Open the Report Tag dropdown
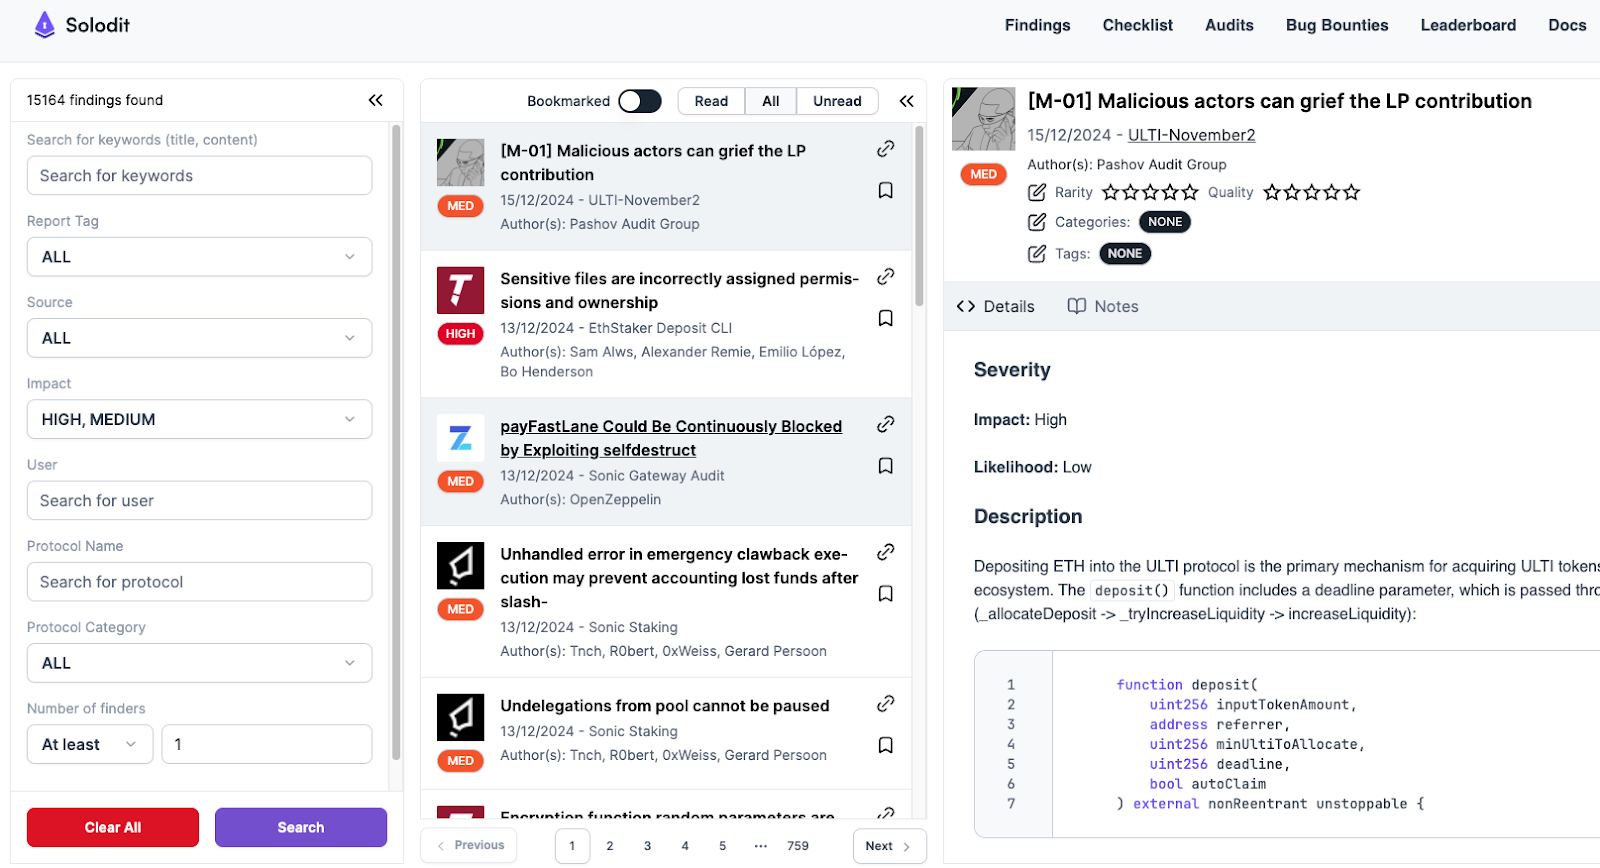This screenshot has height=868, width=1600. coord(199,257)
